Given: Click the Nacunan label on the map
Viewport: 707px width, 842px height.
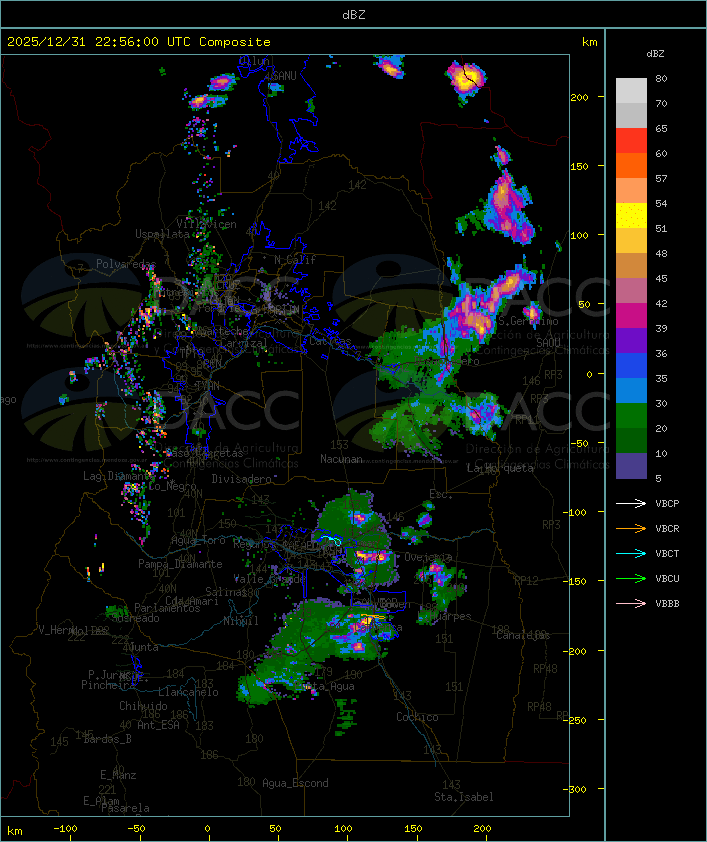Looking at the screenshot, I should pos(341,459).
